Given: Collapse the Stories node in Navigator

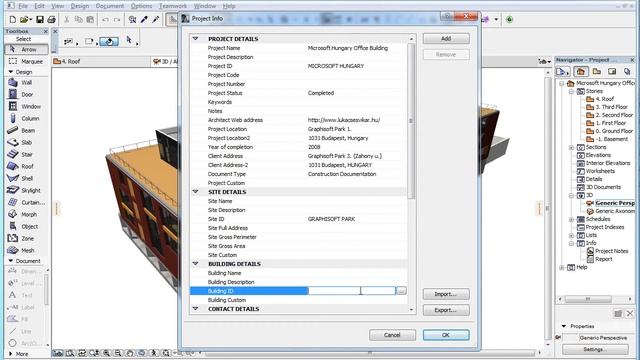Looking at the screenshot, I should click(571, 91).
